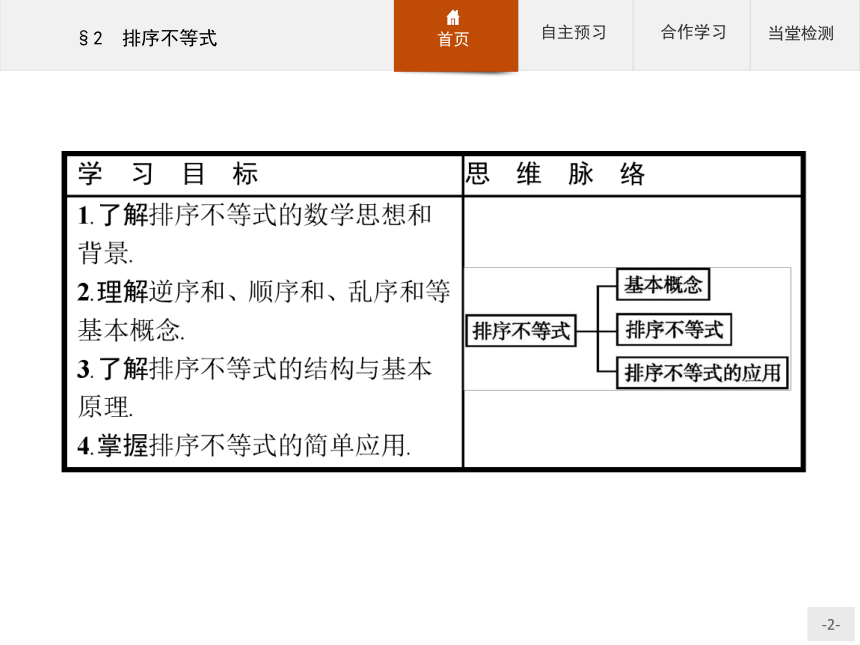This screenshot has width=860, height=645.
Task: Click objective 4 about 简单应用
Action: (244, 445)
